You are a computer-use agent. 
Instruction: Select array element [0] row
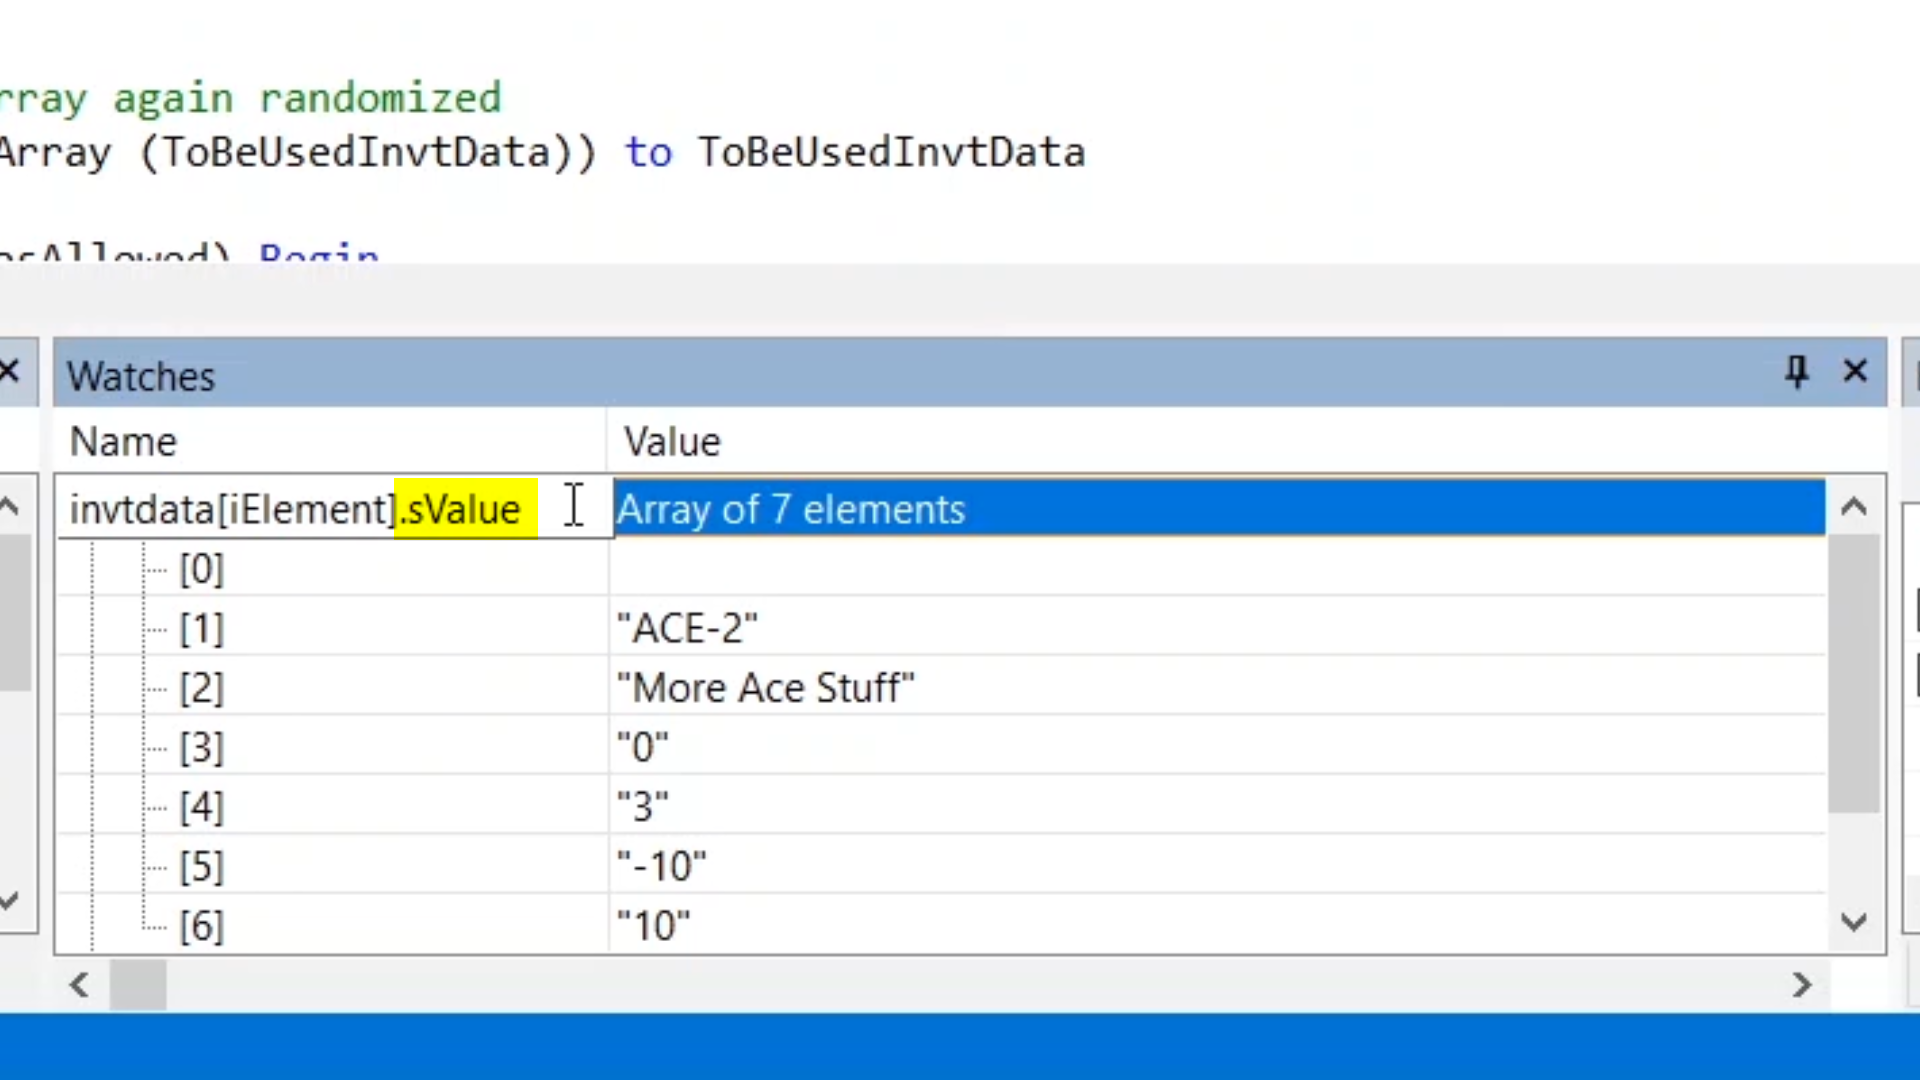click(201, 569)
